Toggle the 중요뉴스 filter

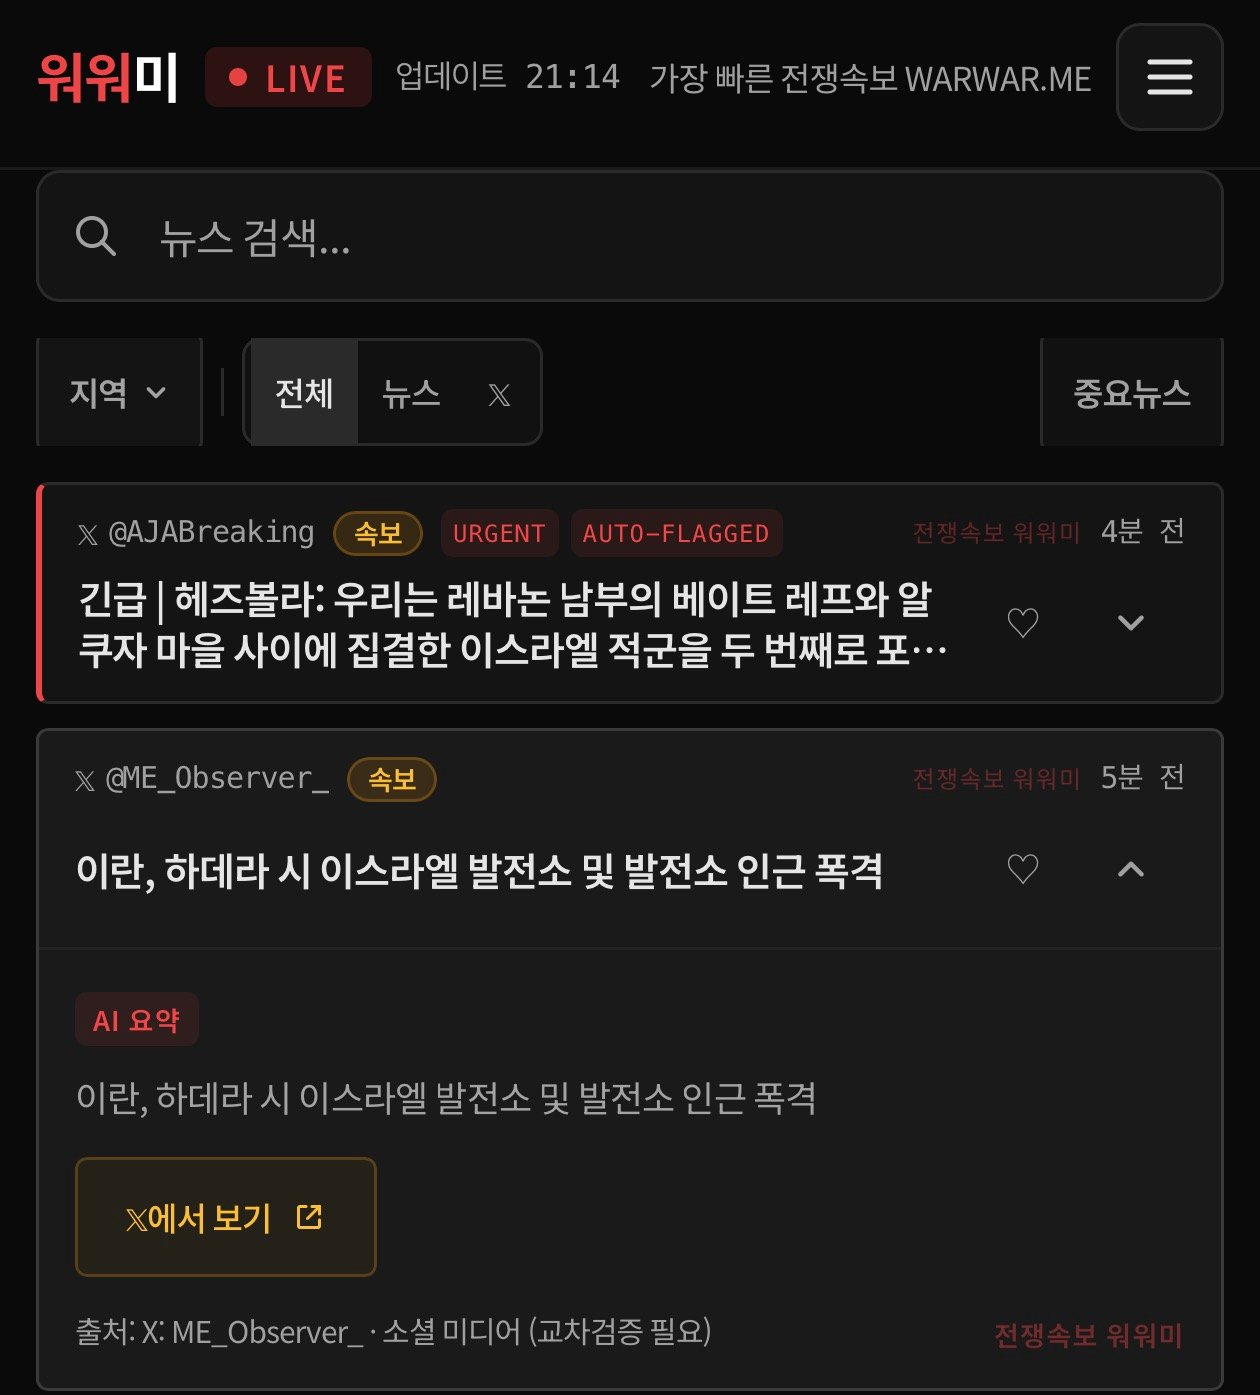click(1132, 392)
